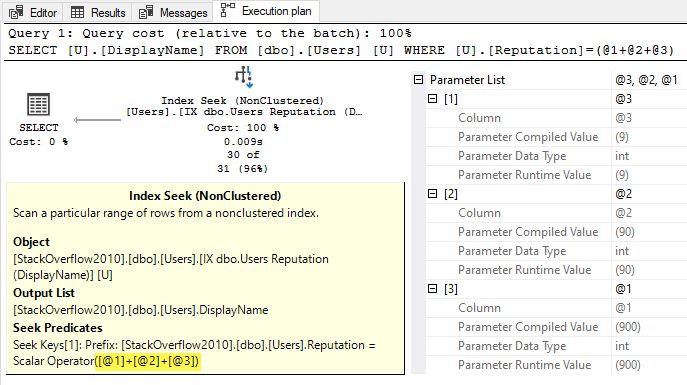Collapse parameter [2] node
The width and height of the screenshot is (687, 385).
[432, 194]
